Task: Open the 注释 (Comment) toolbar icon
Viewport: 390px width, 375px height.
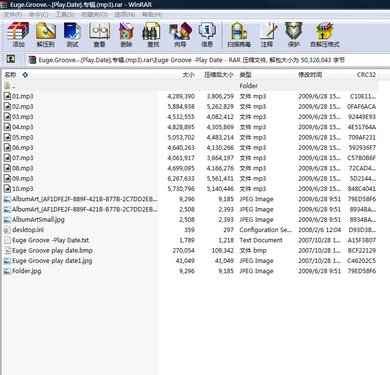Action: (267, 34)
